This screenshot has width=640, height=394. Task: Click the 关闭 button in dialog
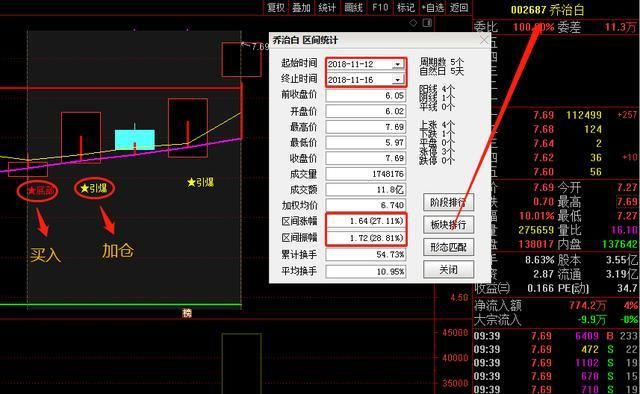pos(448,269)
